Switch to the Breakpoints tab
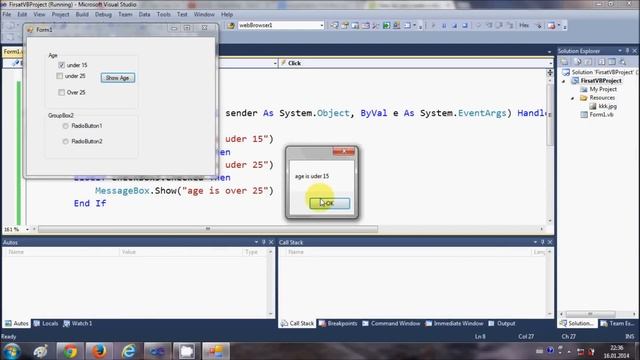The height and width of the screenshot is (360, 640). tap(338, 323)
